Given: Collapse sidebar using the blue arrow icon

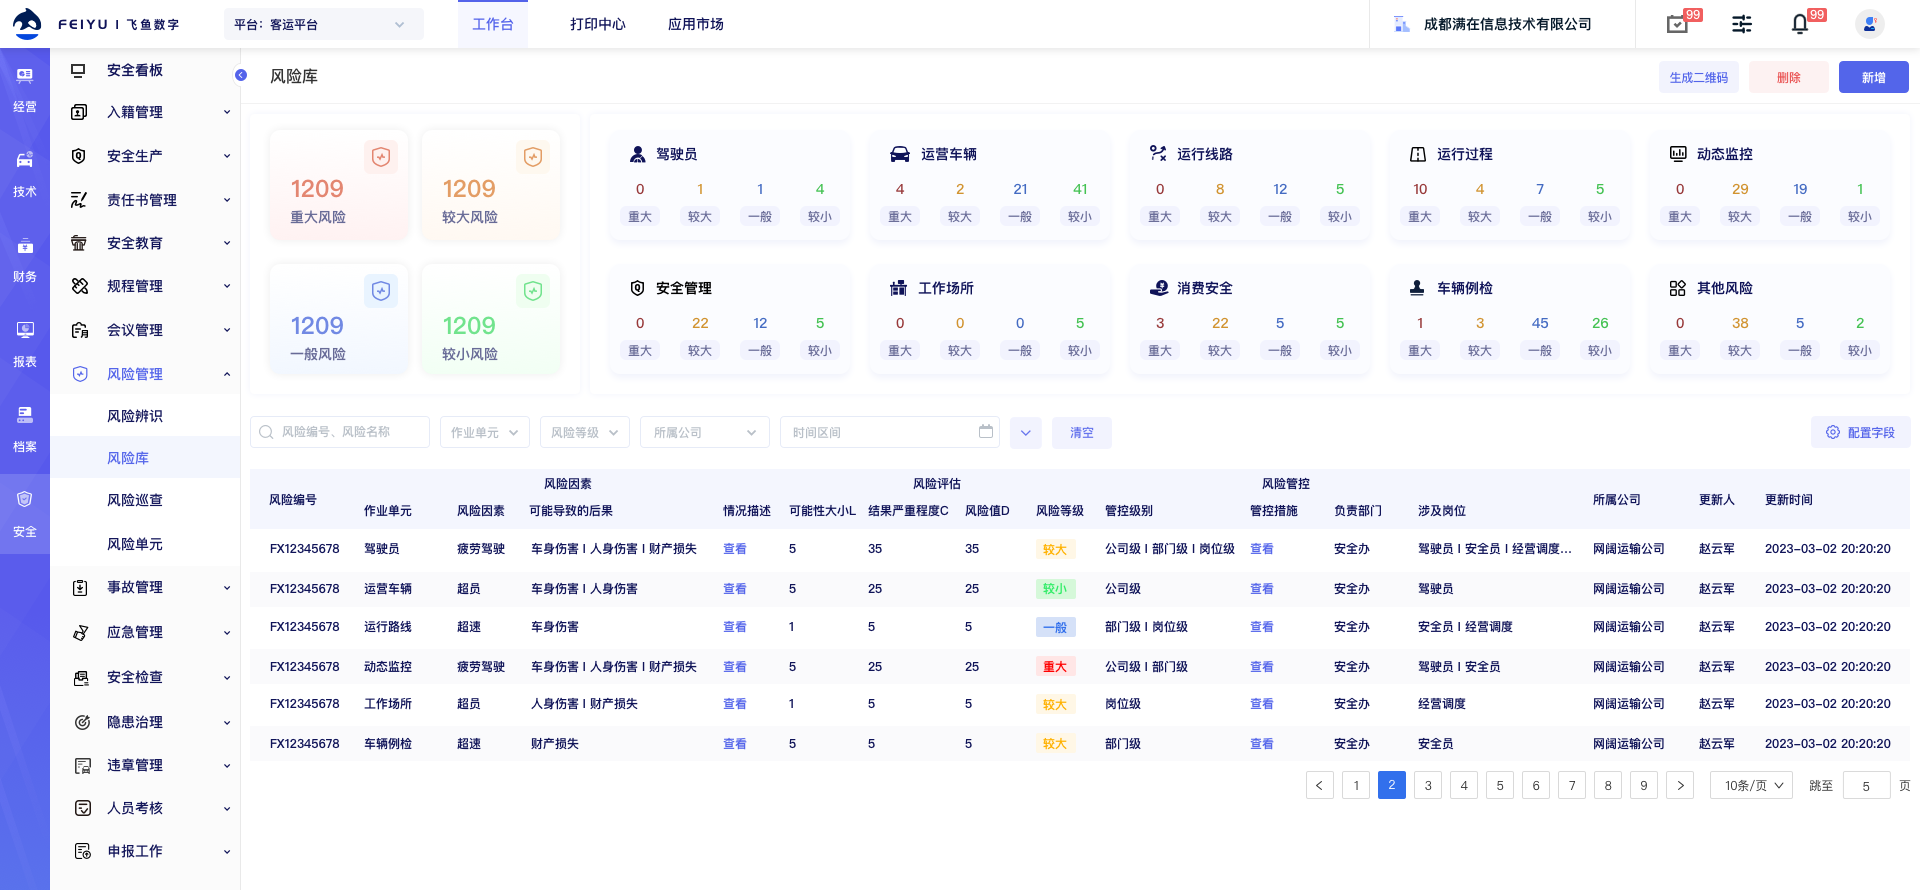Looking at the screenshot, I should (241, 75).
